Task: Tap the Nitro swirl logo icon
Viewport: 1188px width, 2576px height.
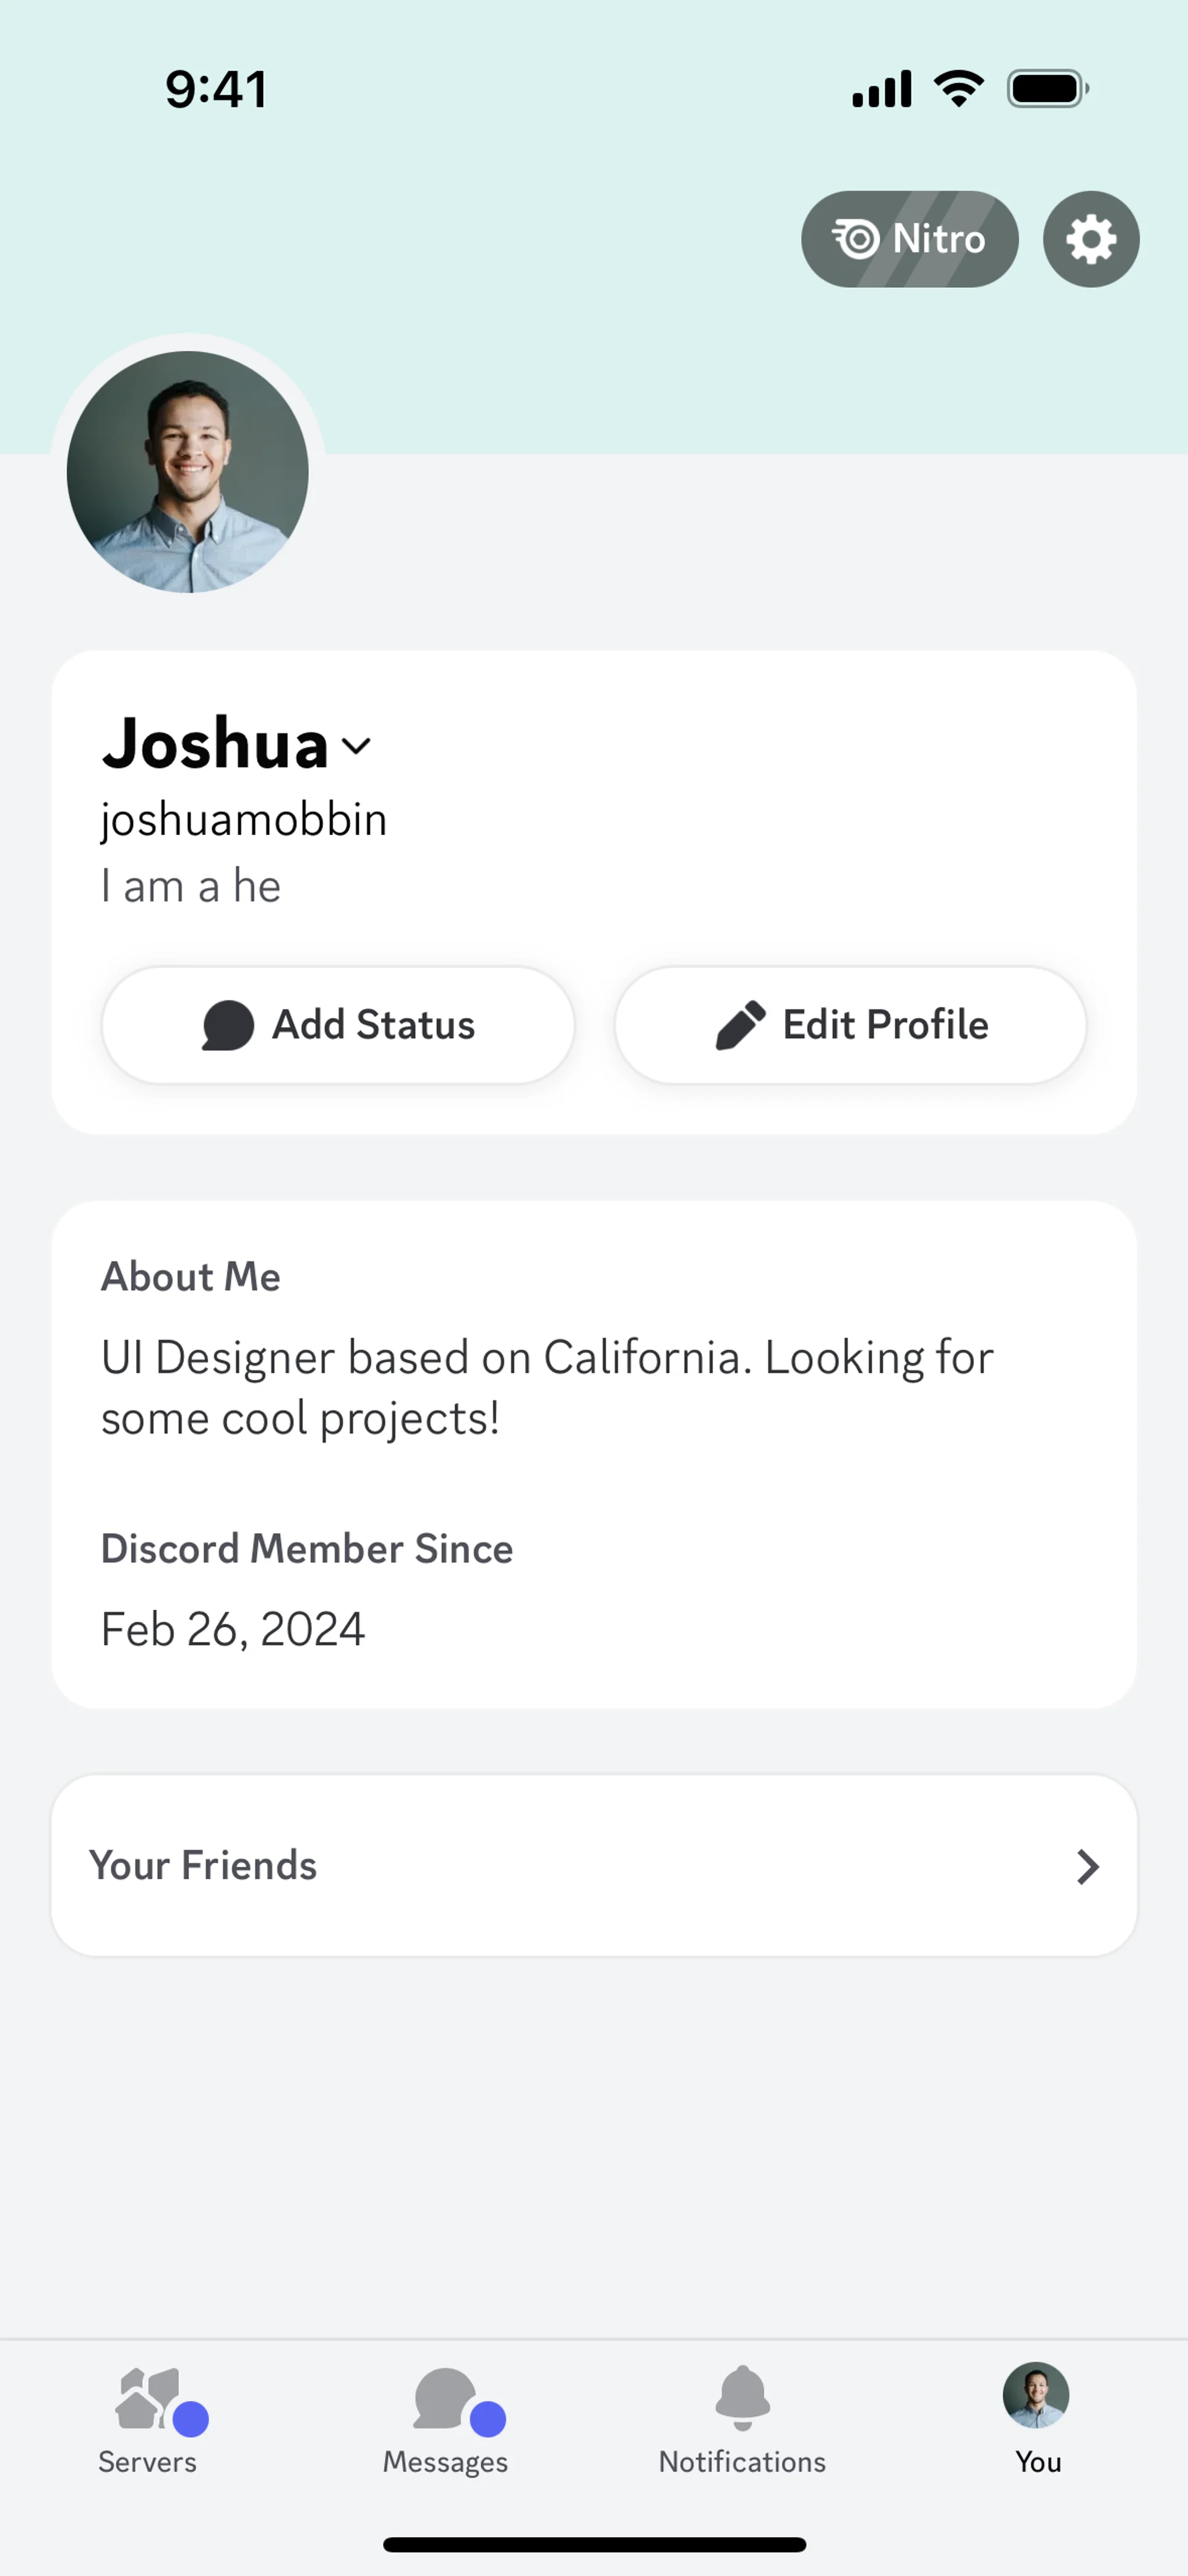Action: [x=856, y=239]
